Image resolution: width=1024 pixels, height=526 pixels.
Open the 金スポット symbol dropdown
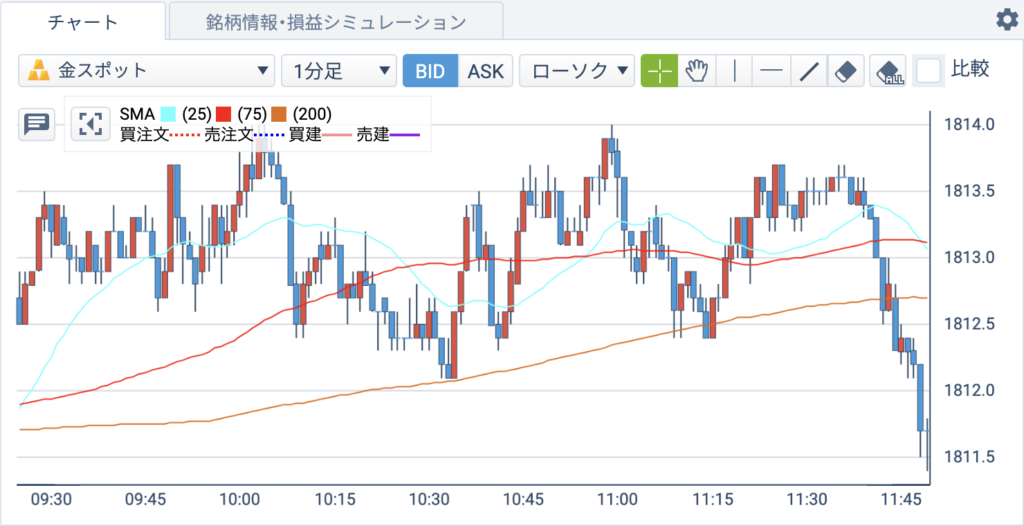(146, 71)
